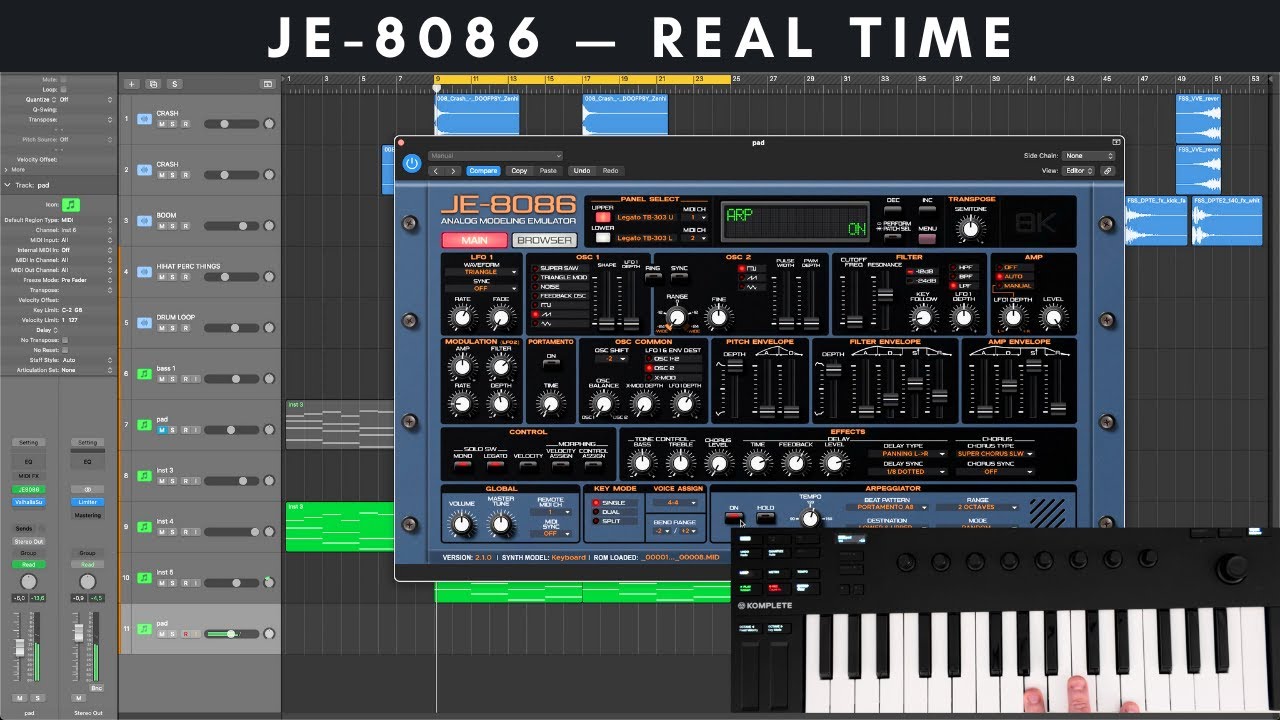Go to next preset with right arrow
The image size is (1280, 720).
click(453, 171)
